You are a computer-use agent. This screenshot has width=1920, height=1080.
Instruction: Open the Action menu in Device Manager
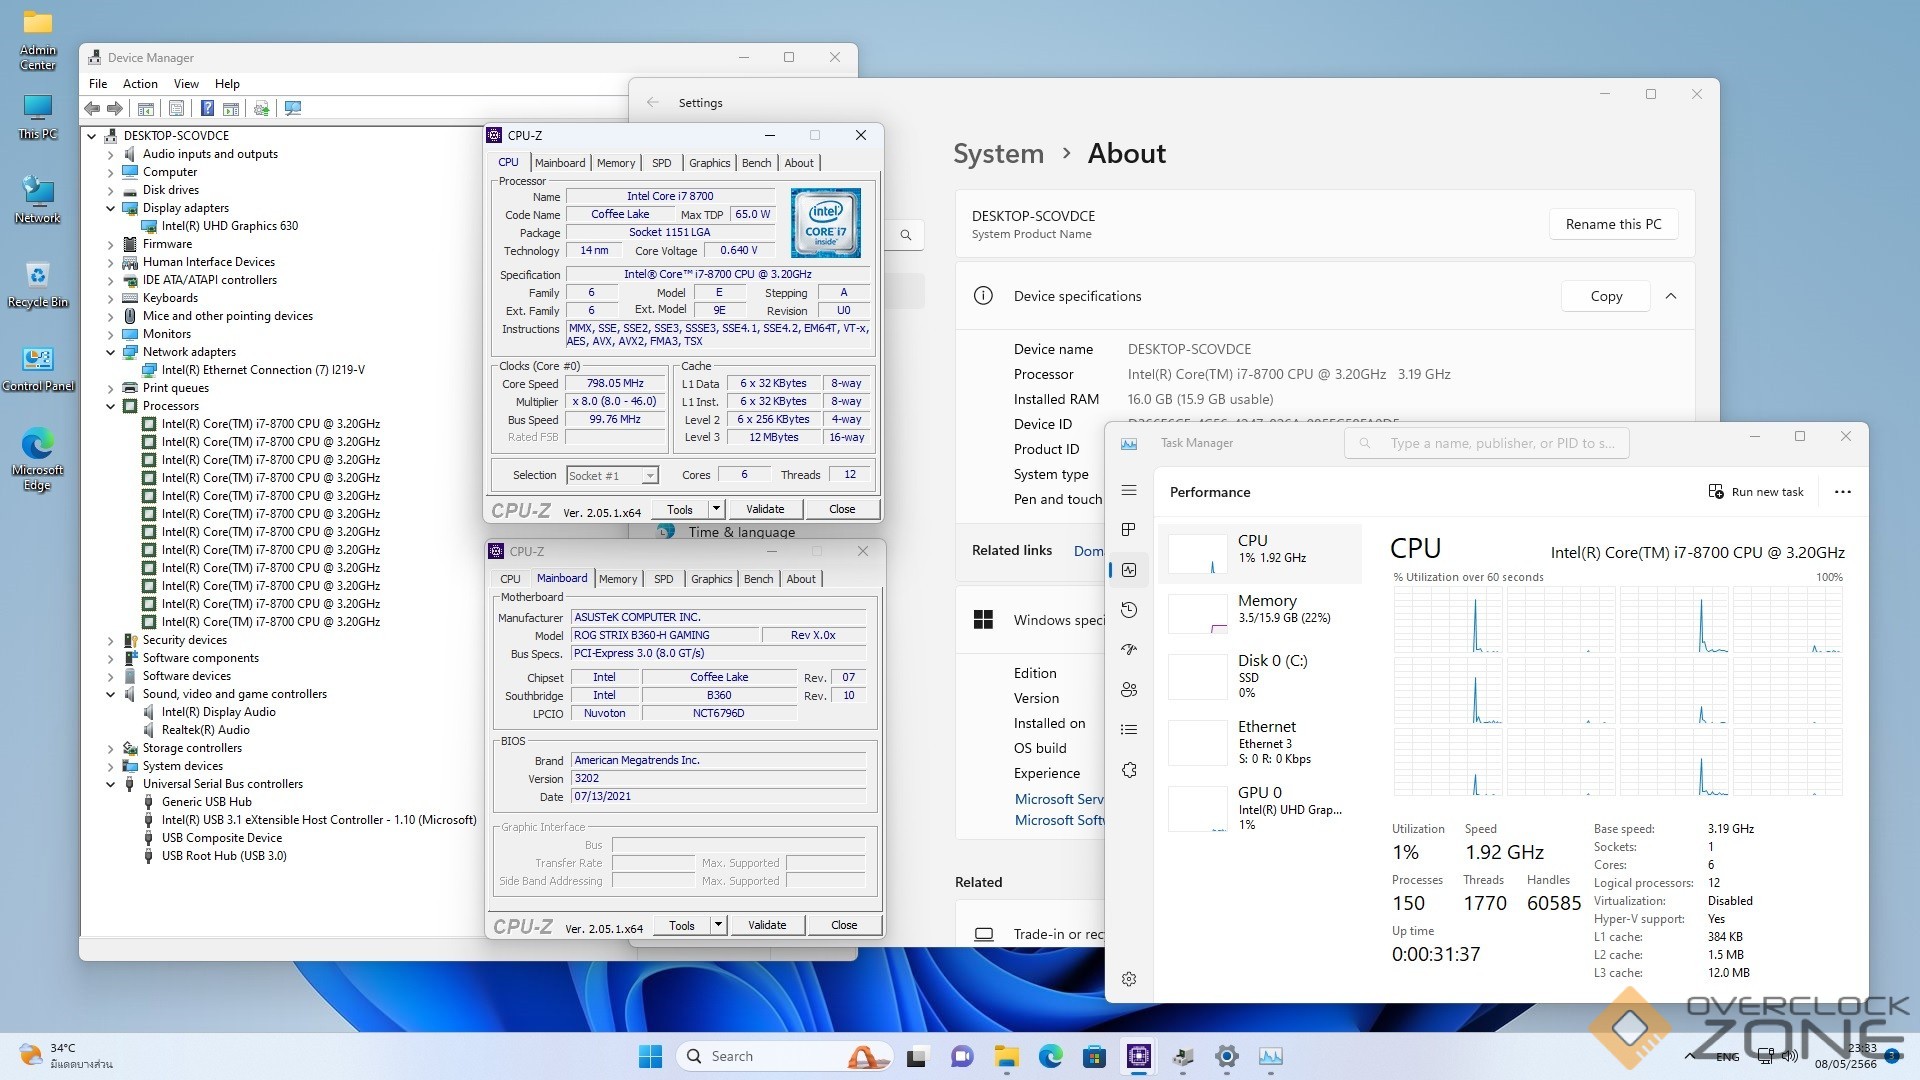[x=140, y=84]
